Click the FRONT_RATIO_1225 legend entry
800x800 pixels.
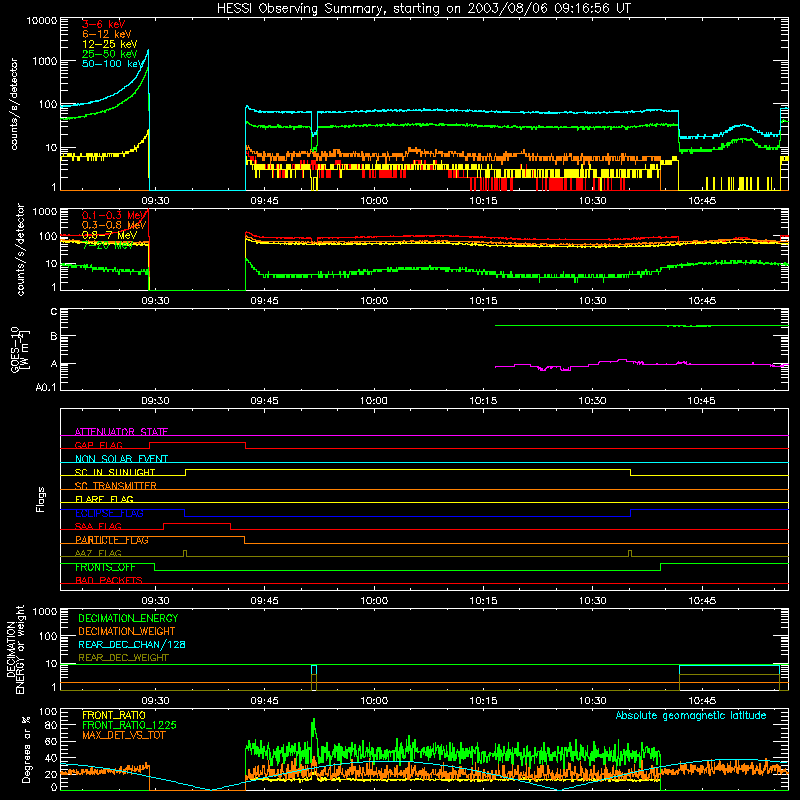pos(129,725)
